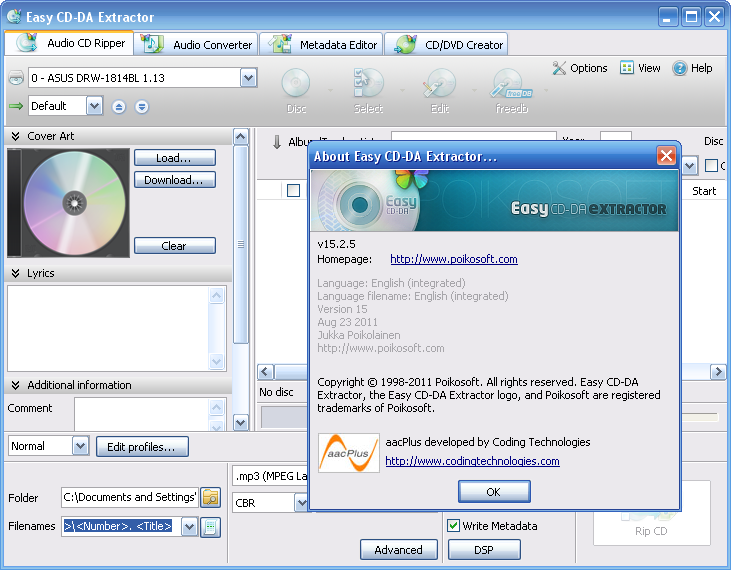Open the CBR bitrate mode dropdown
The image size is (731, 570).
coord(301,503)
